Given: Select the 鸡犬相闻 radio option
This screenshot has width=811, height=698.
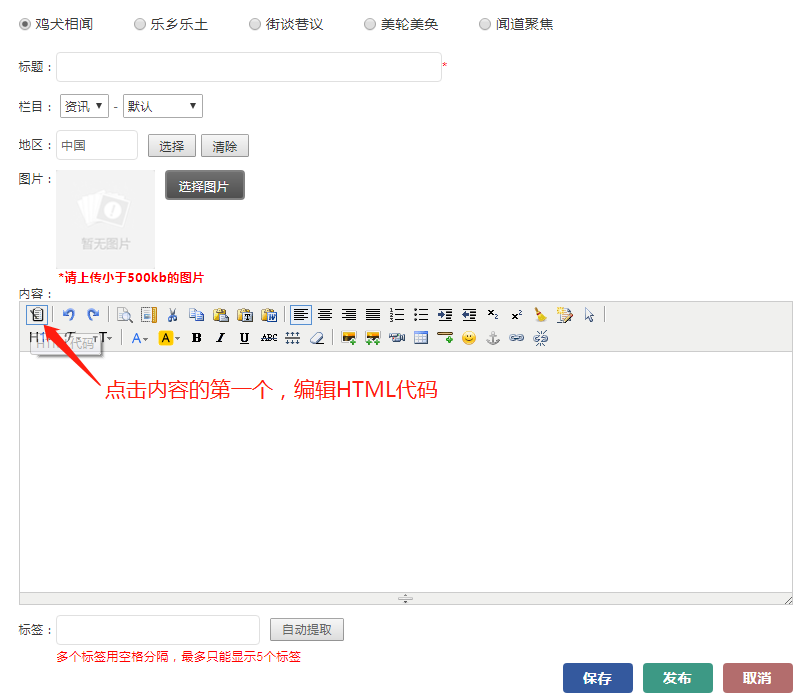Looking at the screenshot, I should coord(25,24).
